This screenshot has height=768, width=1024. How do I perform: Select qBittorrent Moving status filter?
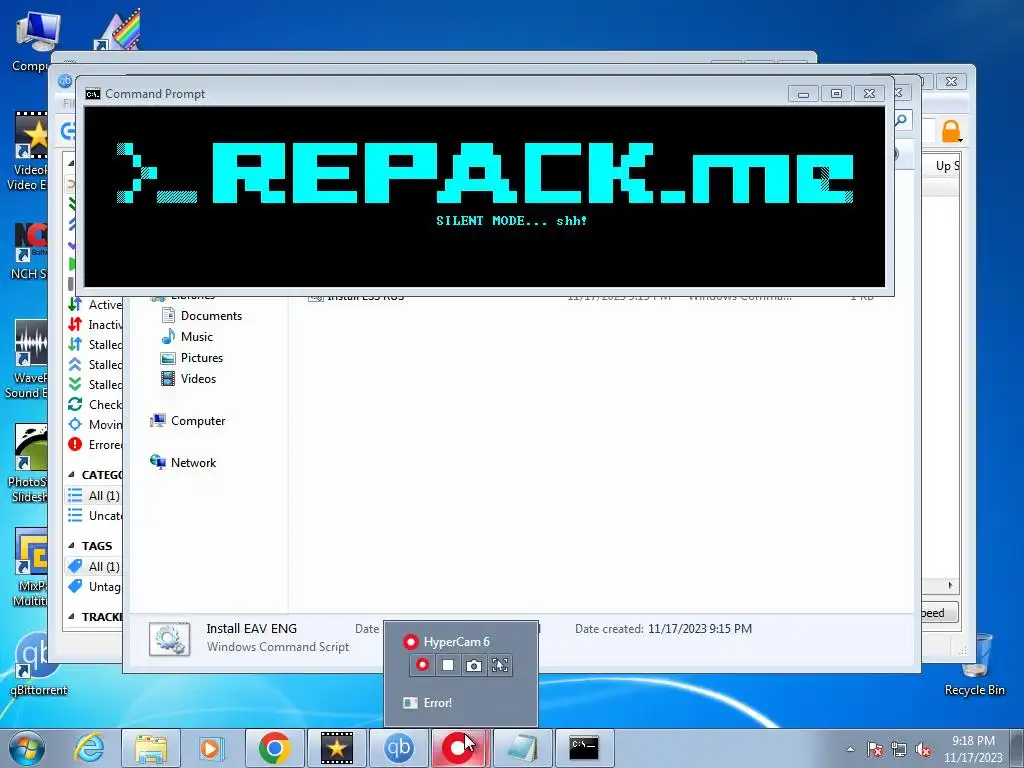pos(95,424)
